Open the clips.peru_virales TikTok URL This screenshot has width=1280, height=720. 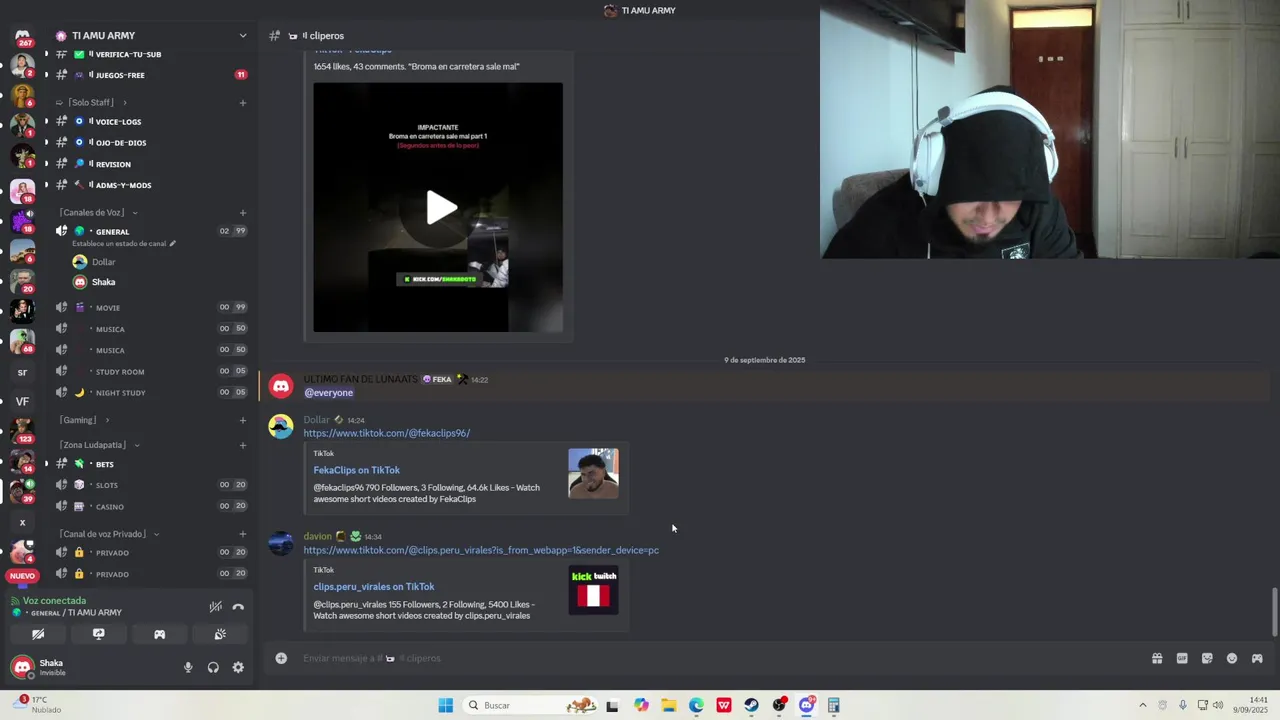(x=481, y=550)
